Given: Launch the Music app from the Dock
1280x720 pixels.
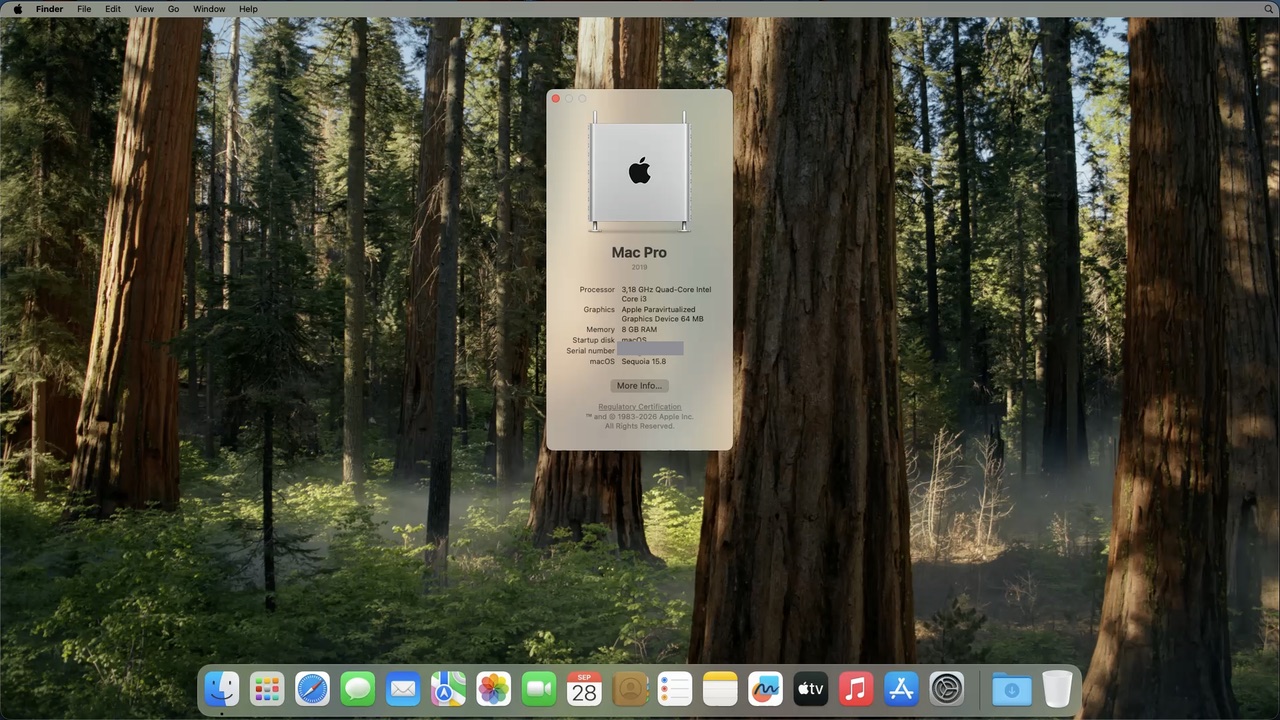Looking at the screenshot, I should 856,689.
